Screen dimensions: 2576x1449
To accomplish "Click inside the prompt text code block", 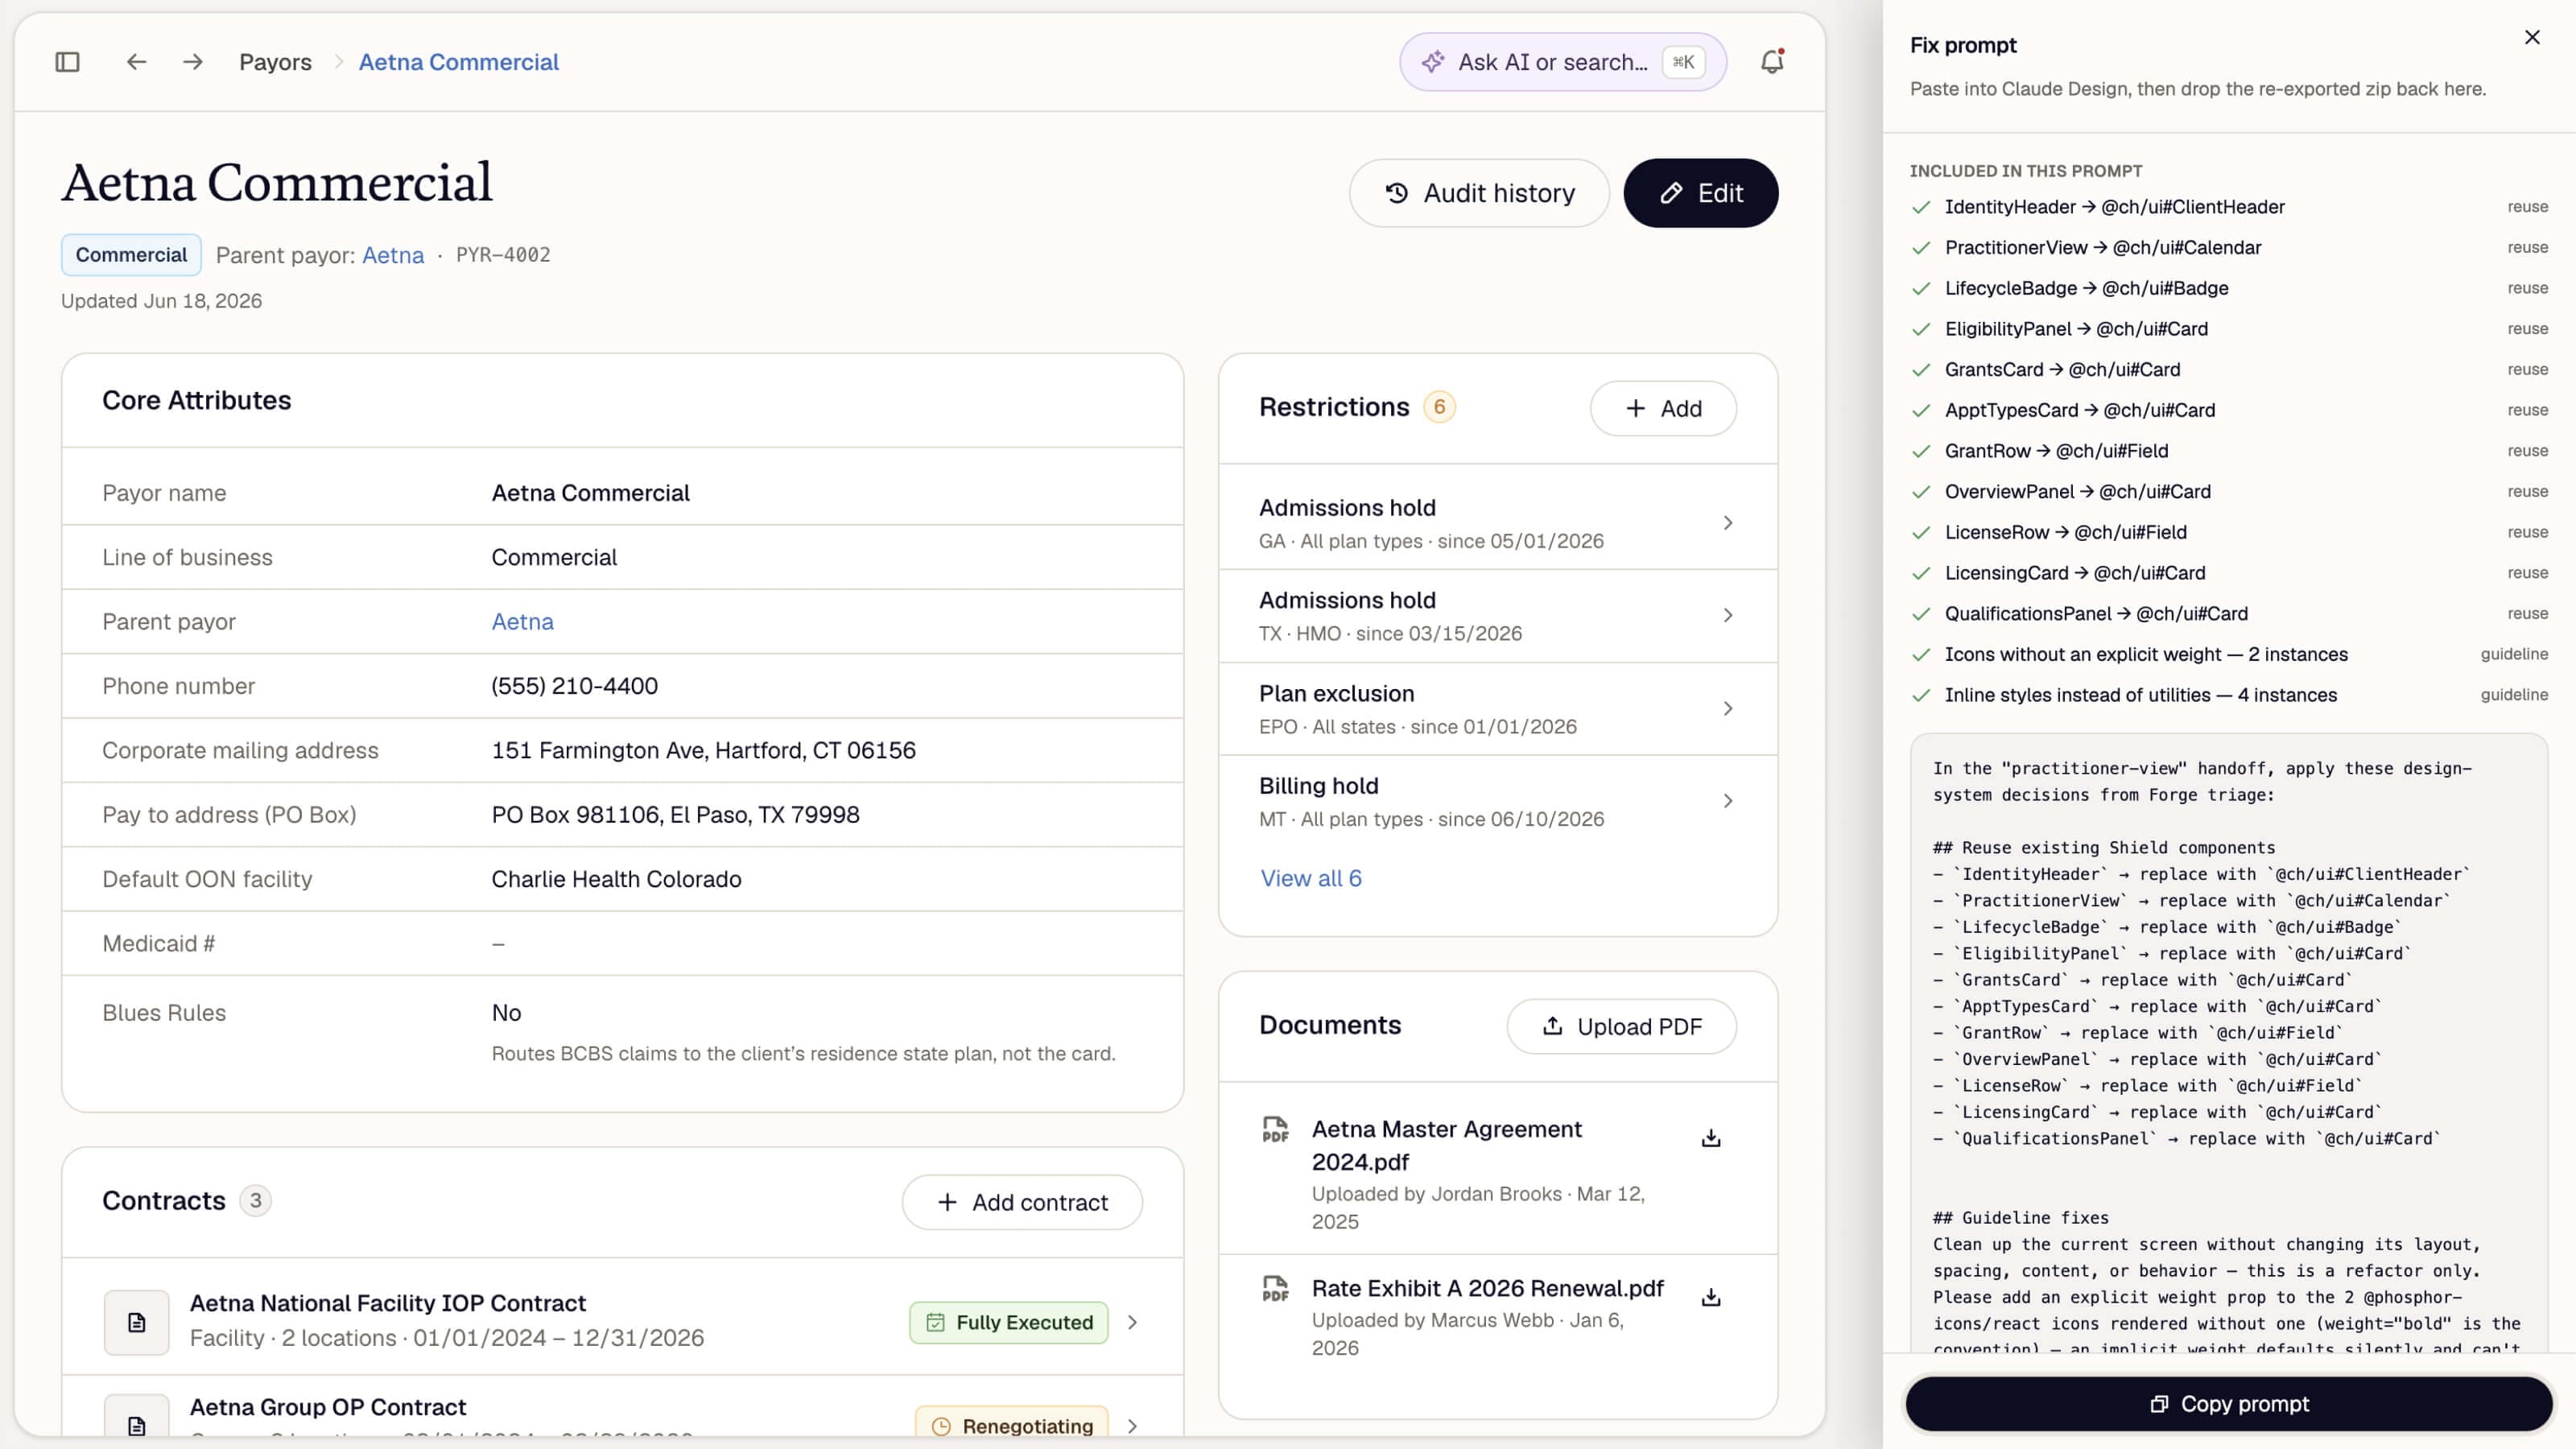I will pos(2229,1044).
